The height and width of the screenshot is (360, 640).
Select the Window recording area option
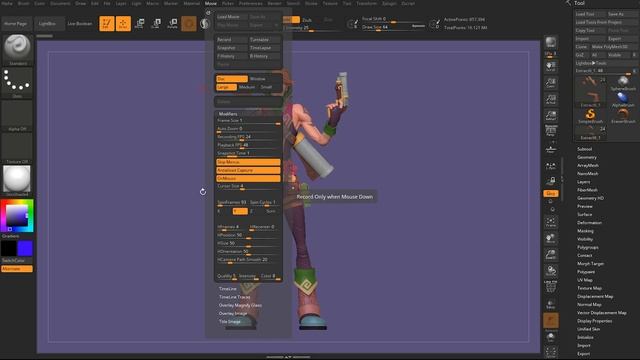click(264, 79)
